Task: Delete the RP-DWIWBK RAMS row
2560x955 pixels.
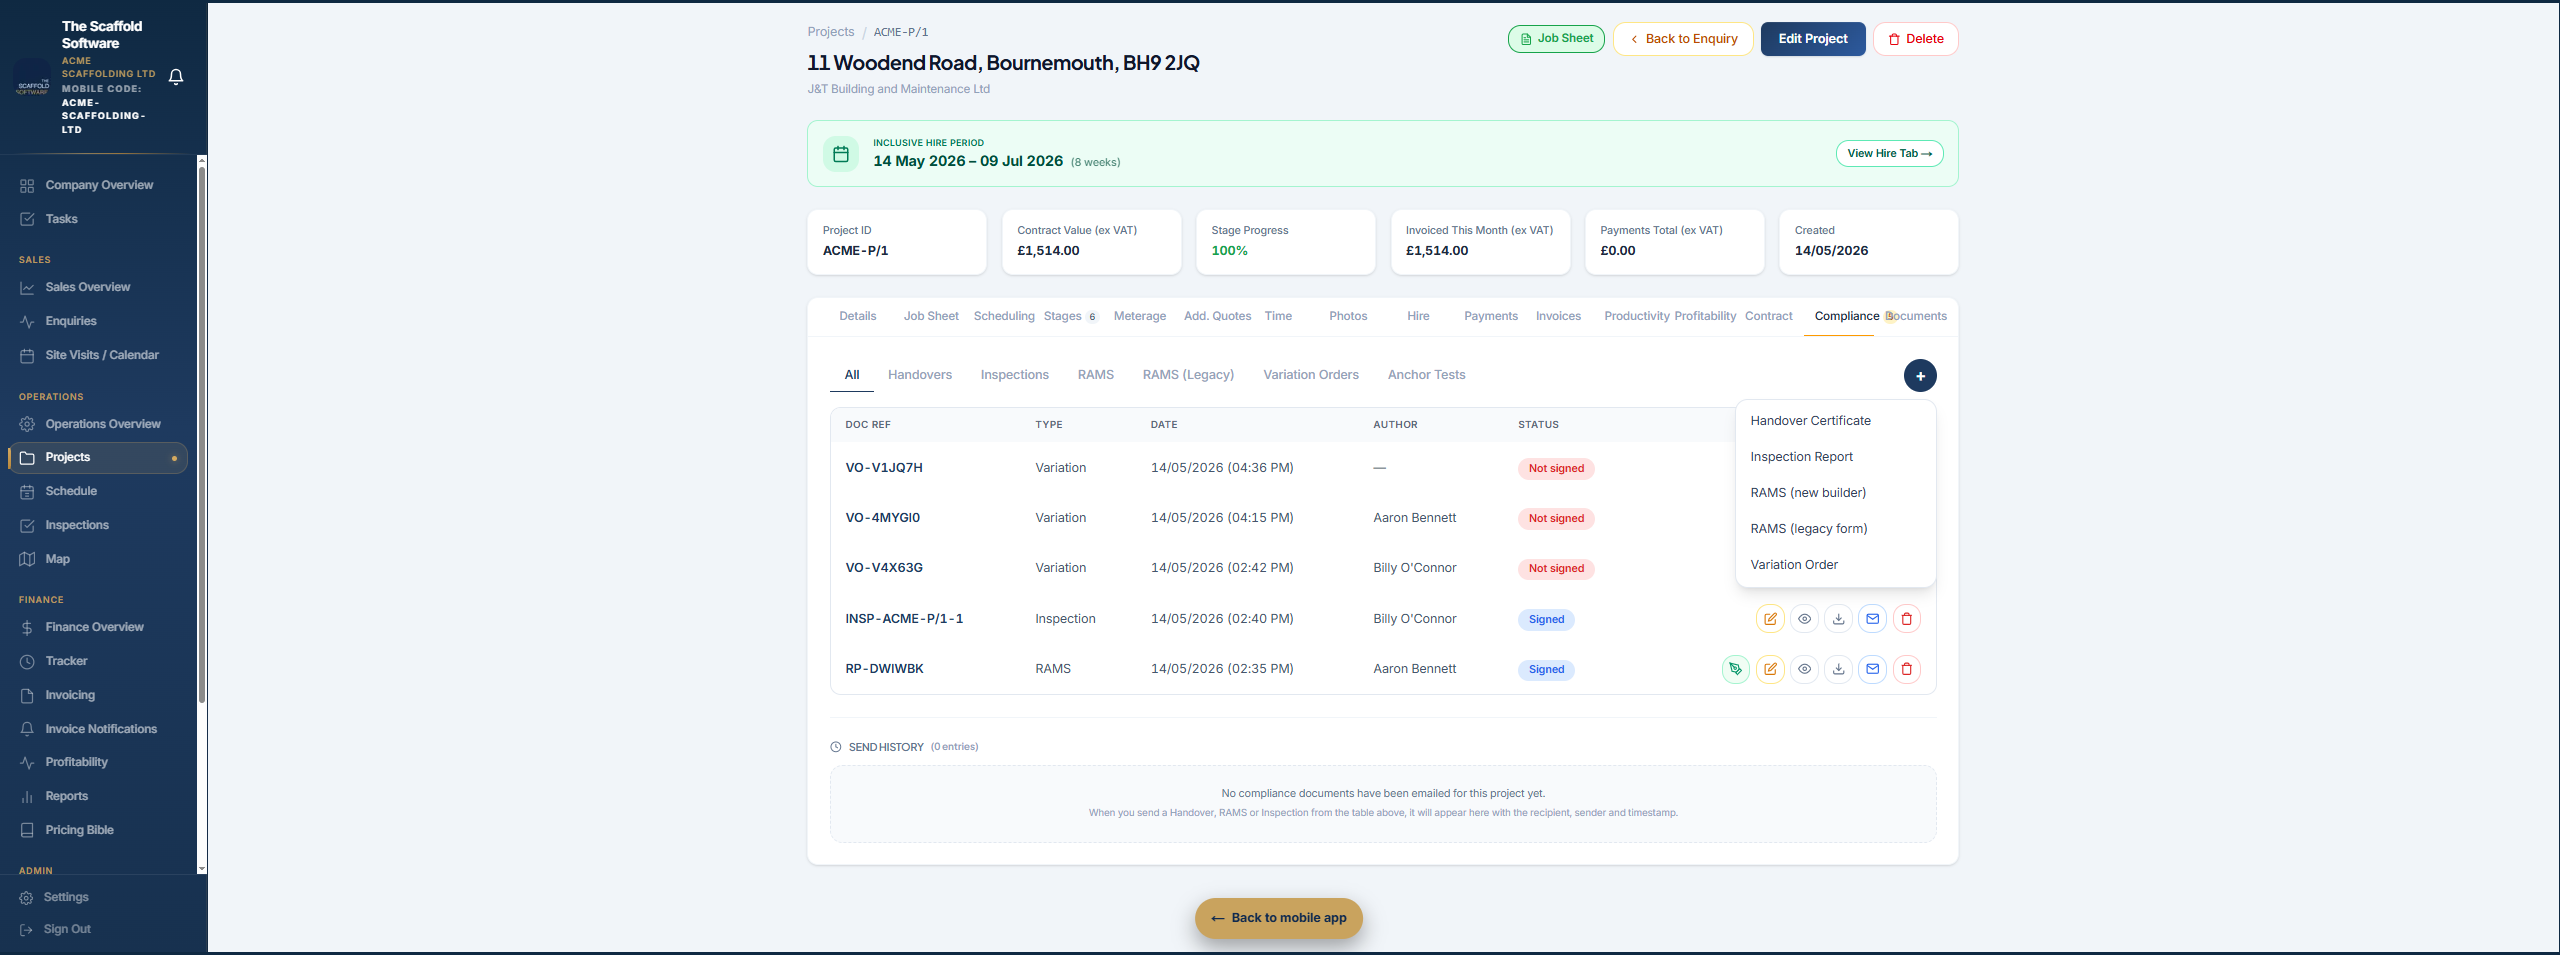Action: coord(1906,669)
